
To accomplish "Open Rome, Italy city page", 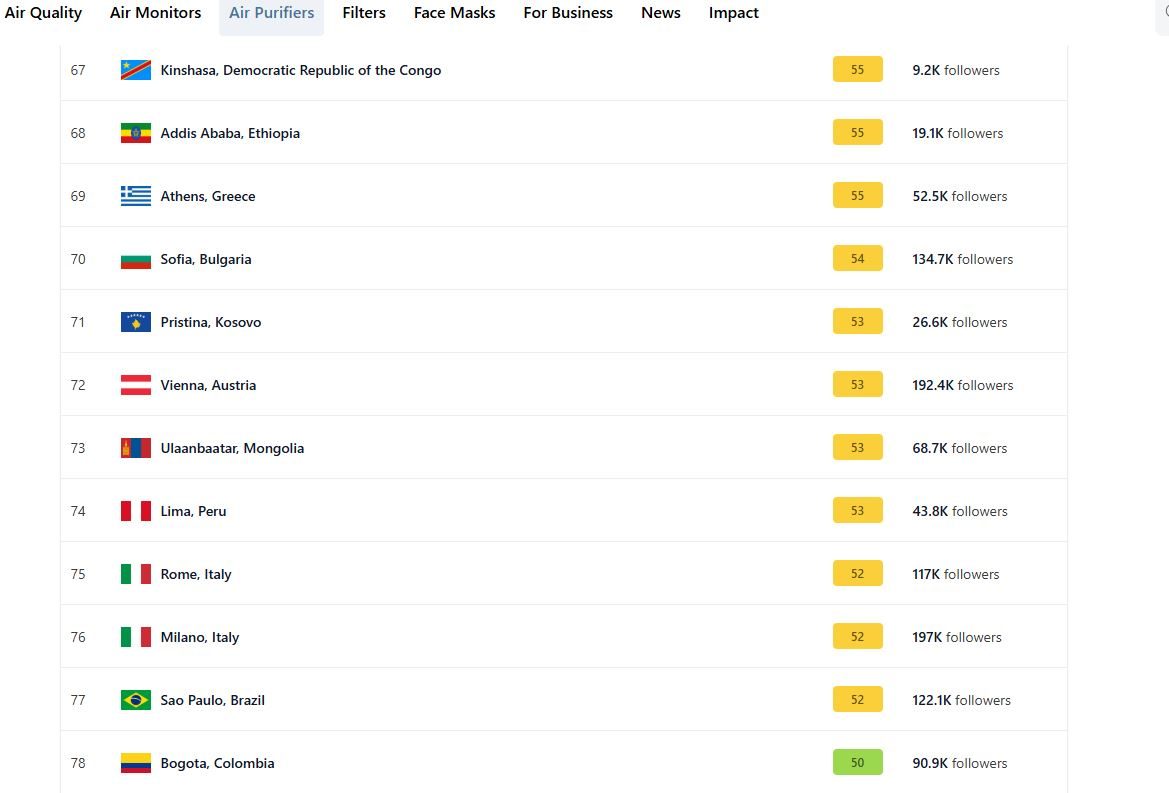I will [x=195, y=574].
